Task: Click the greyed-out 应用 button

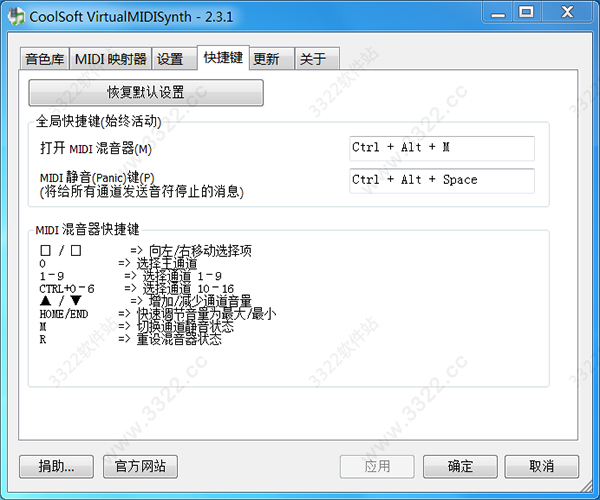Action: (377, 466)
